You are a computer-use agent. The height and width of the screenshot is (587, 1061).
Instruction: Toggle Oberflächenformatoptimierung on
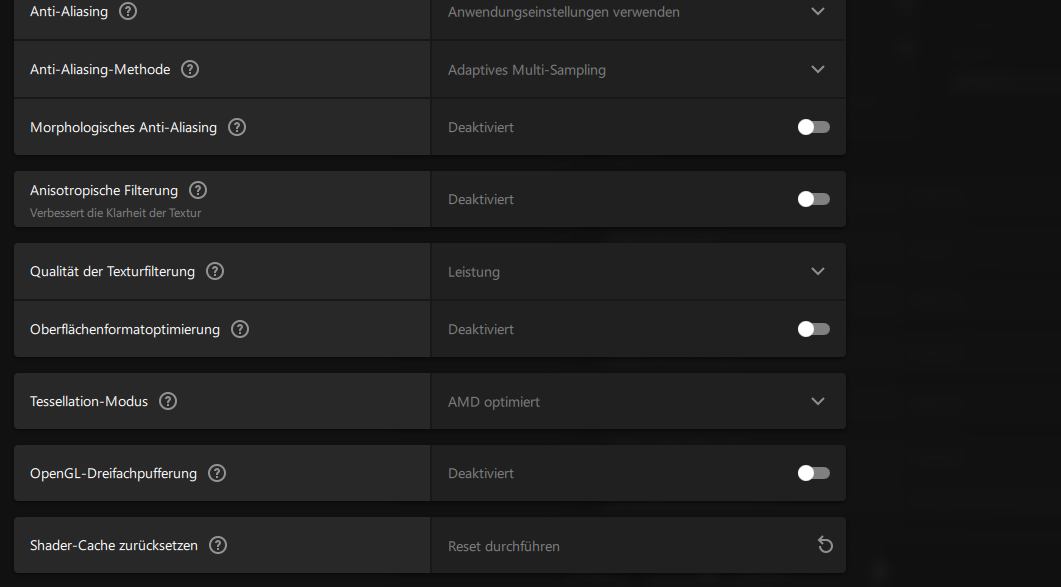813,329
